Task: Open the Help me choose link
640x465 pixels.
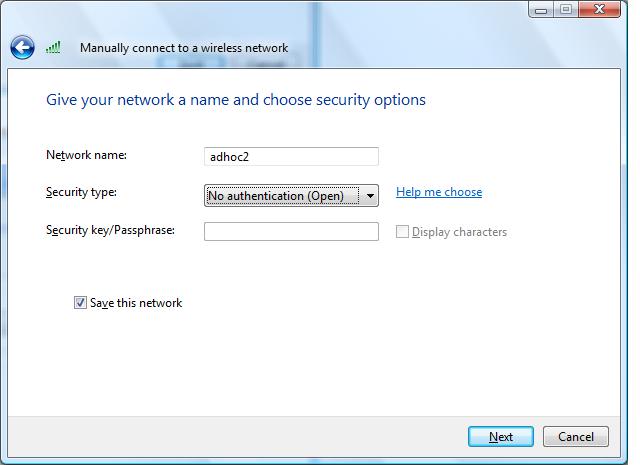Action: click(x=439, y=192)
